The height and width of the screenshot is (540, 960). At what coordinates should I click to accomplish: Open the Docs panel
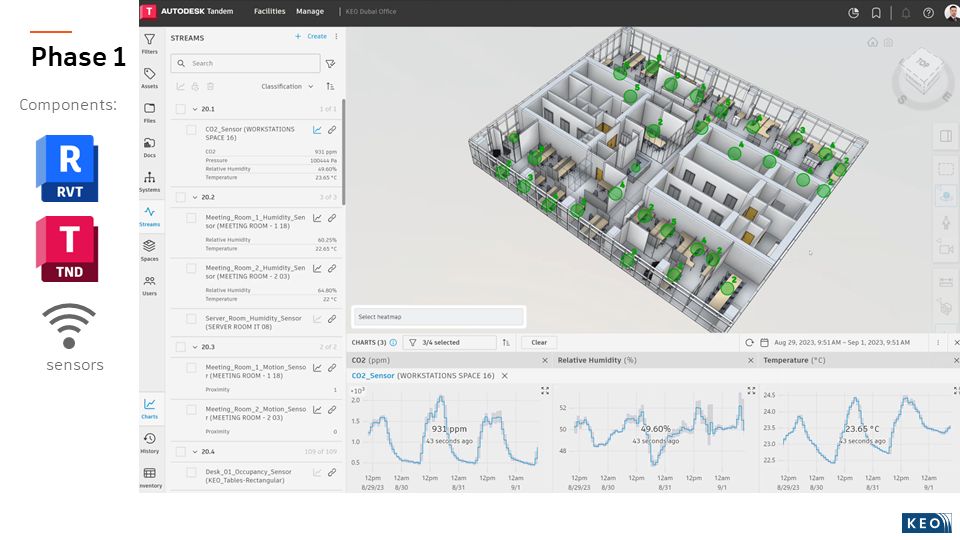coord(149,147)
